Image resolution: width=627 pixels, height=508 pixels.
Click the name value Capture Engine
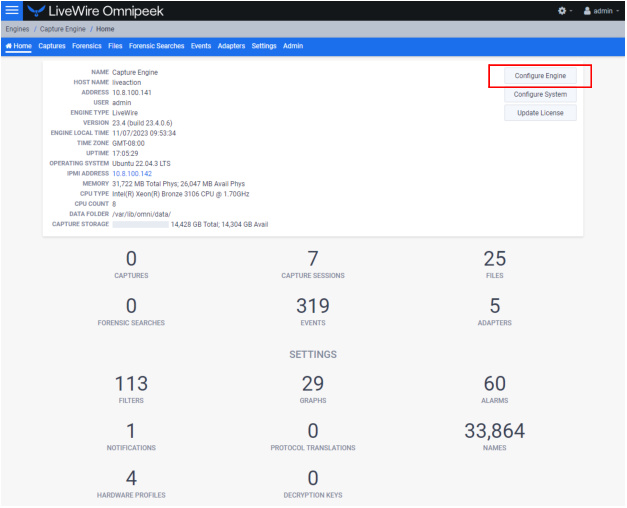click(x=135, y=72)
